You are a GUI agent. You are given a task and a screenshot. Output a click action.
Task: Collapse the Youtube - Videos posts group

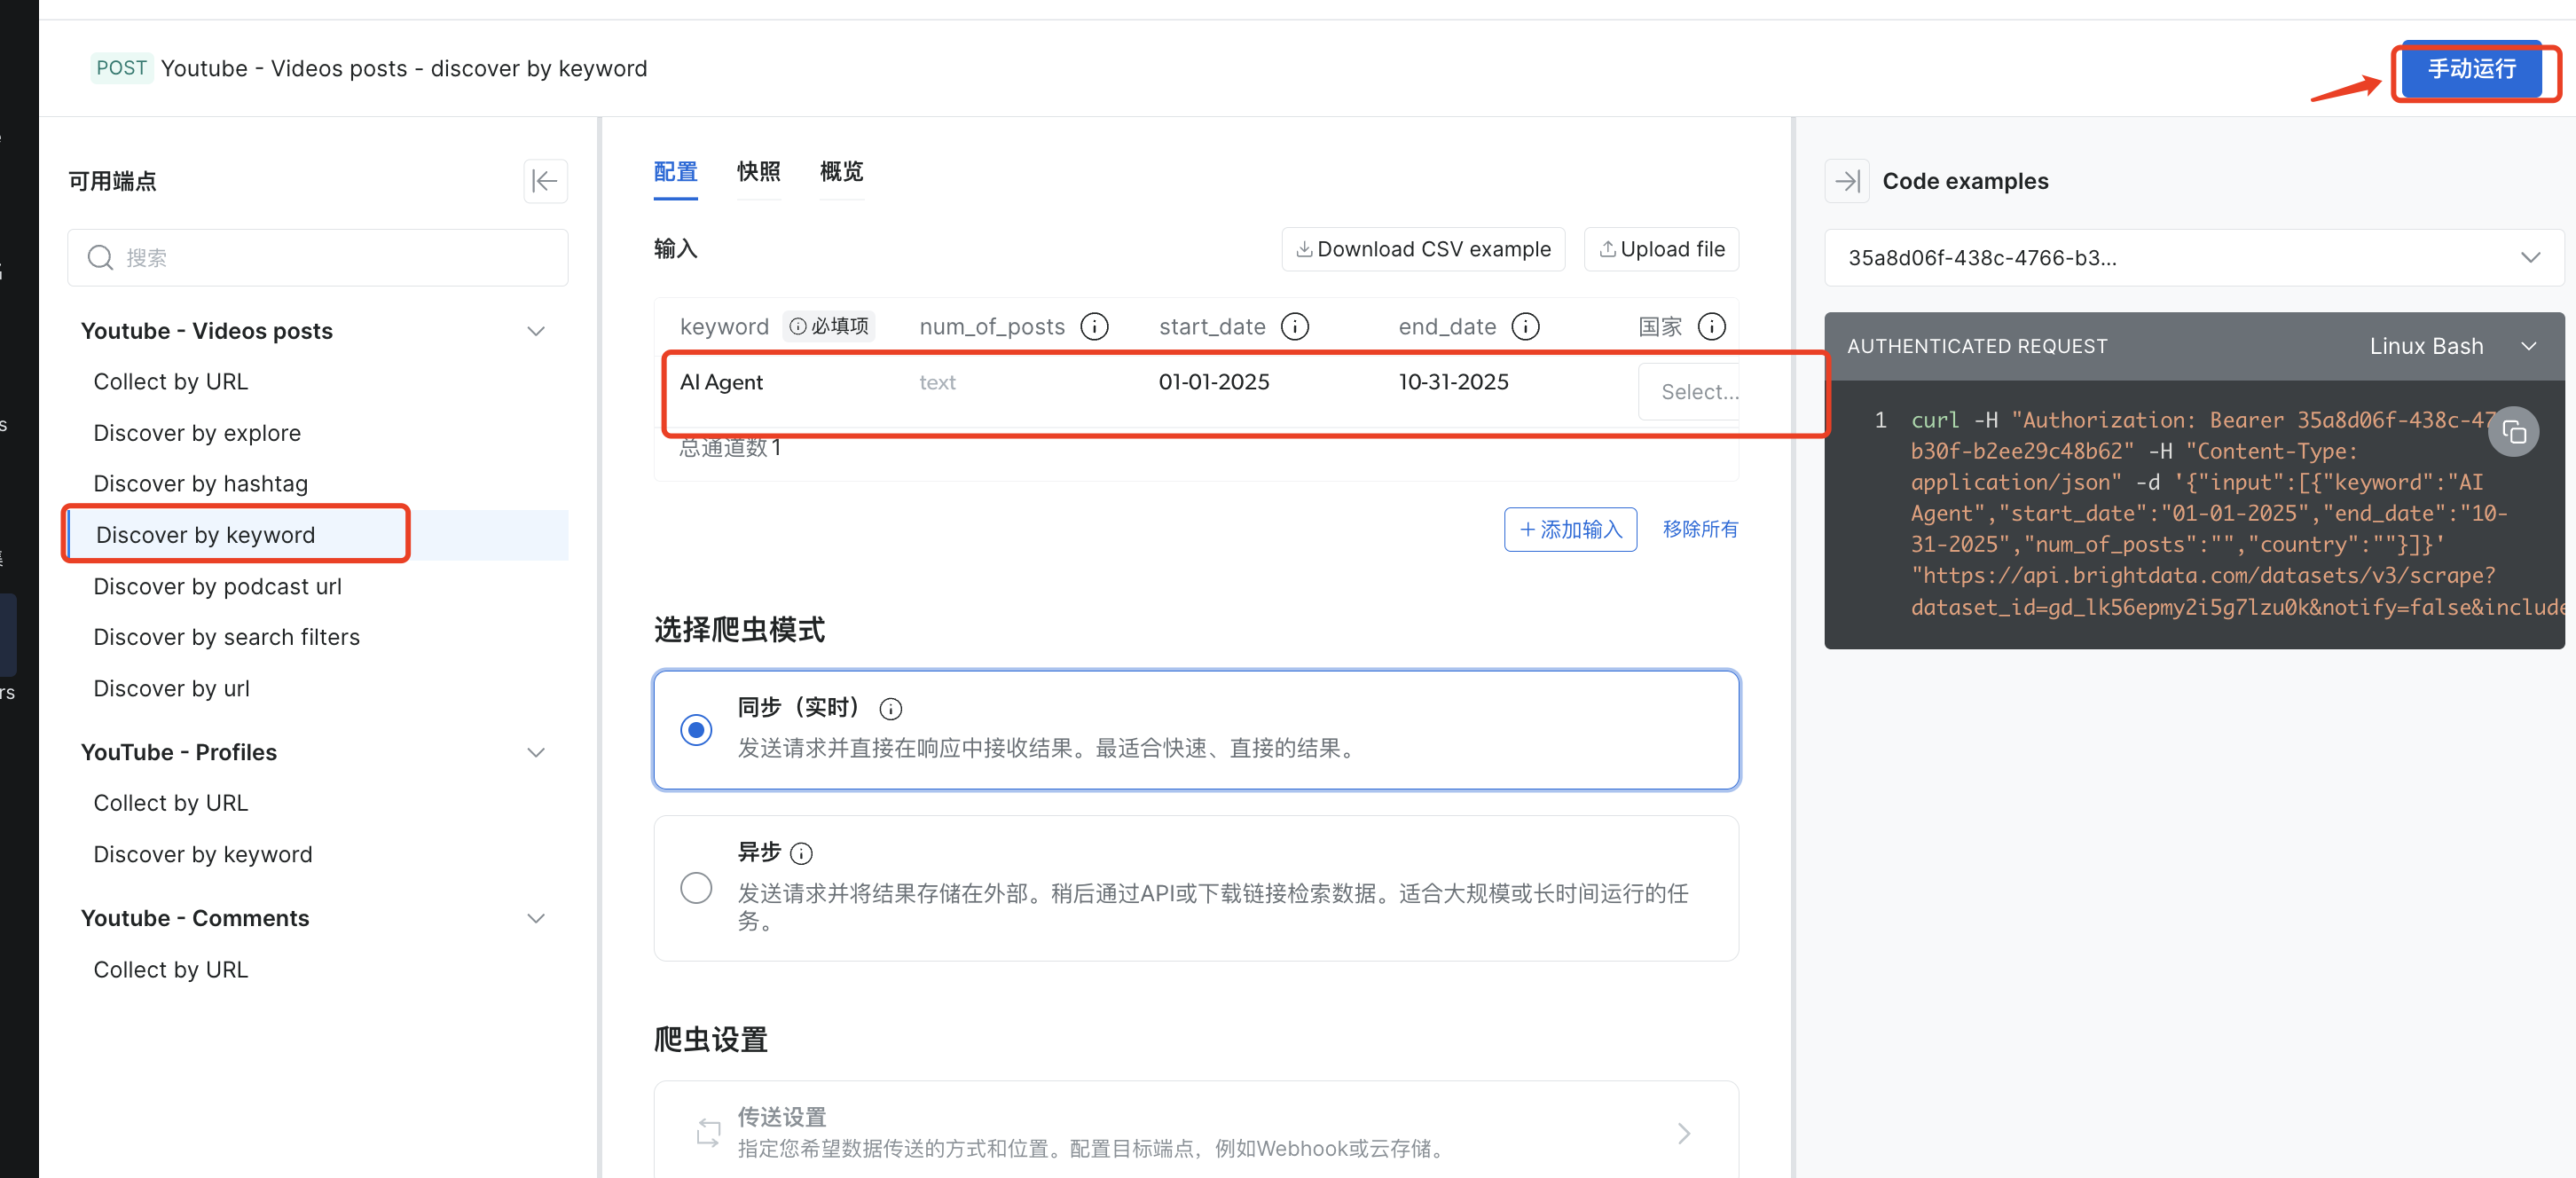(536, 331)
